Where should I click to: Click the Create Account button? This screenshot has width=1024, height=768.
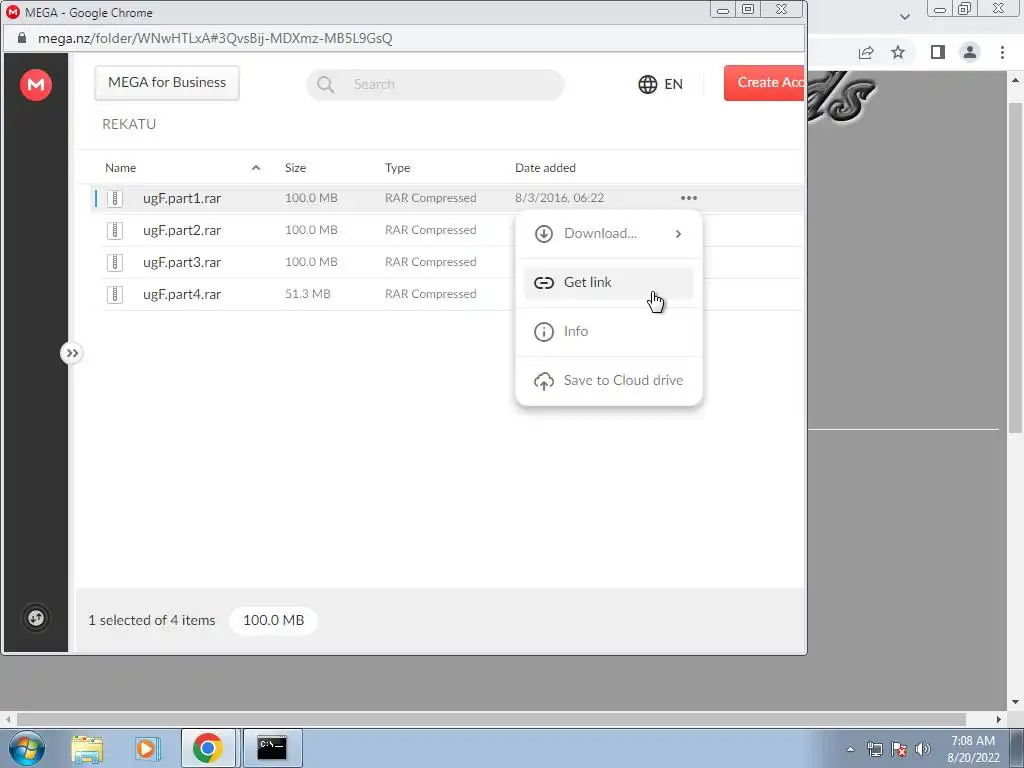pos(764,83)
